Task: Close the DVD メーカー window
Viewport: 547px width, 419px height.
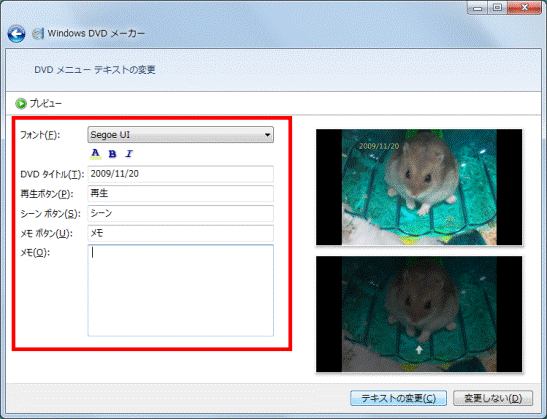Action: pyautogui.click(x=524, y=8)
